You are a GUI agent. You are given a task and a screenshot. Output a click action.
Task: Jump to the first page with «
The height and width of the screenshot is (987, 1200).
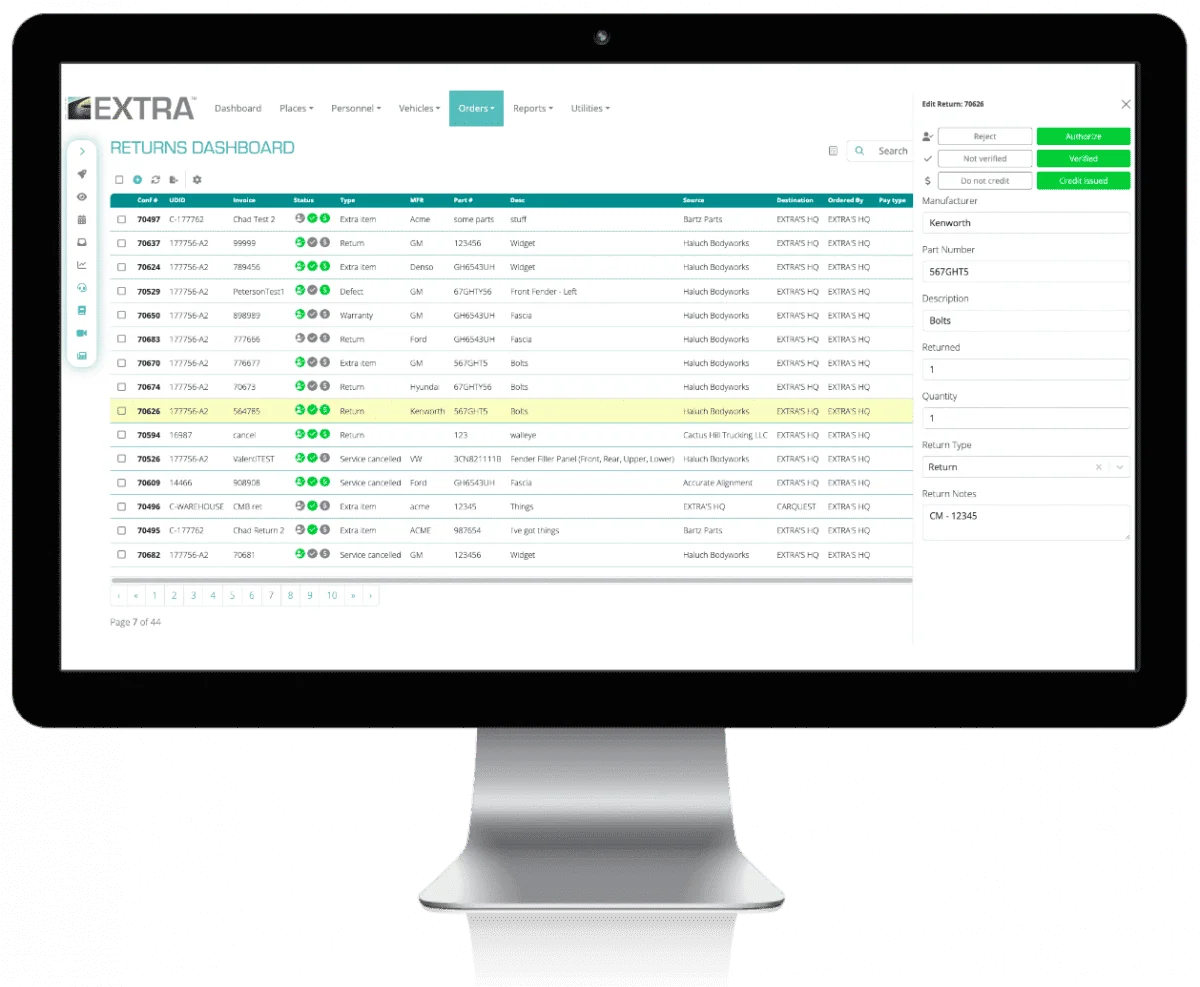point(135,595)
